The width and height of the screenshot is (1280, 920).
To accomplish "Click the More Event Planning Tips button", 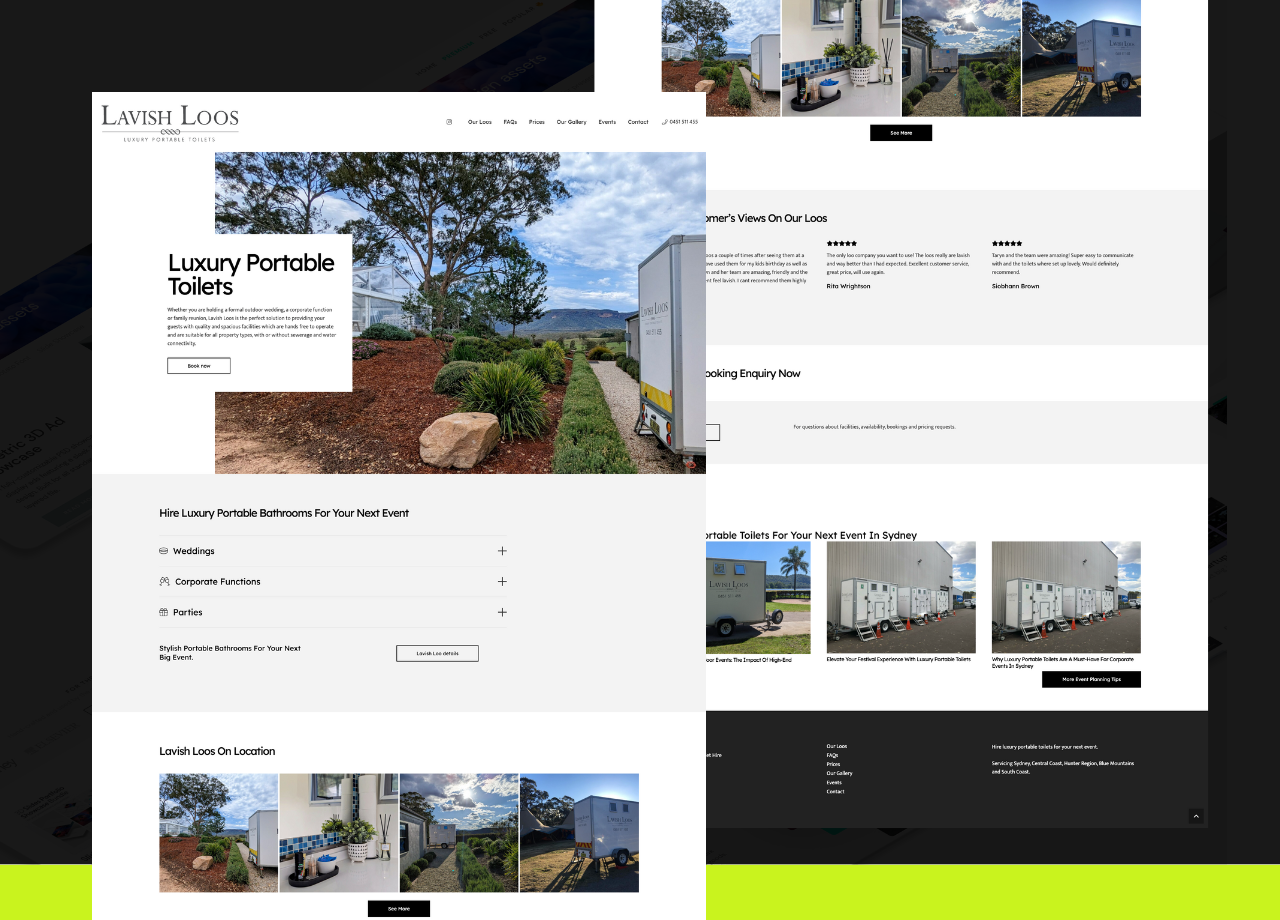I will click(1091, 679).
